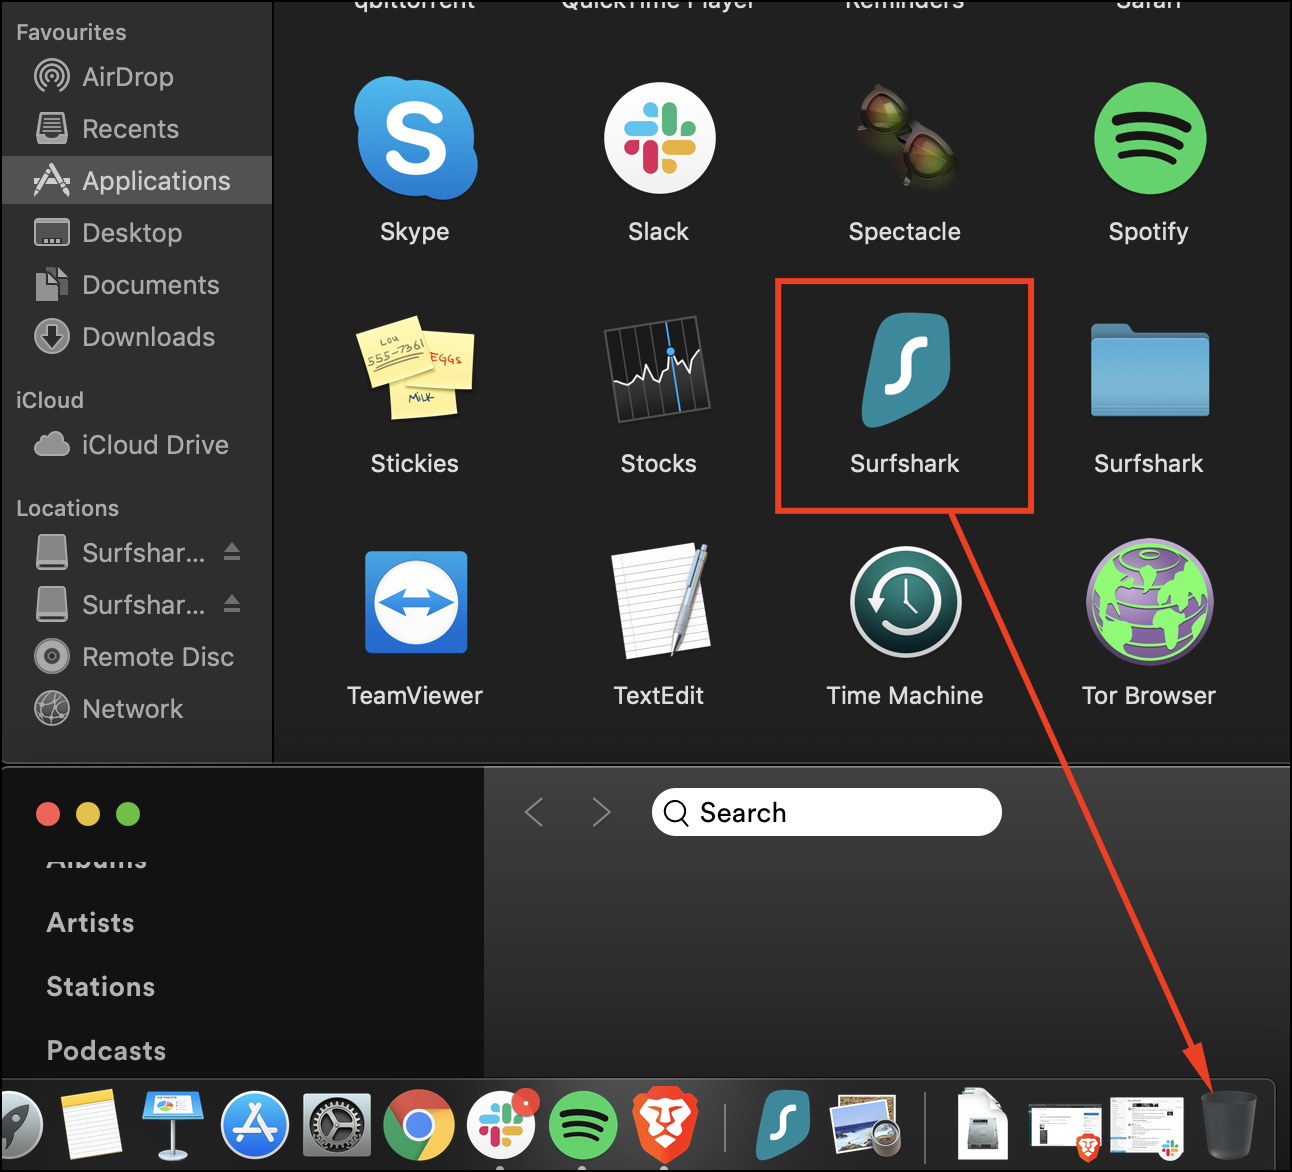Open the Skype app icon
1292x1172 pixels.
tap(415, 138)
